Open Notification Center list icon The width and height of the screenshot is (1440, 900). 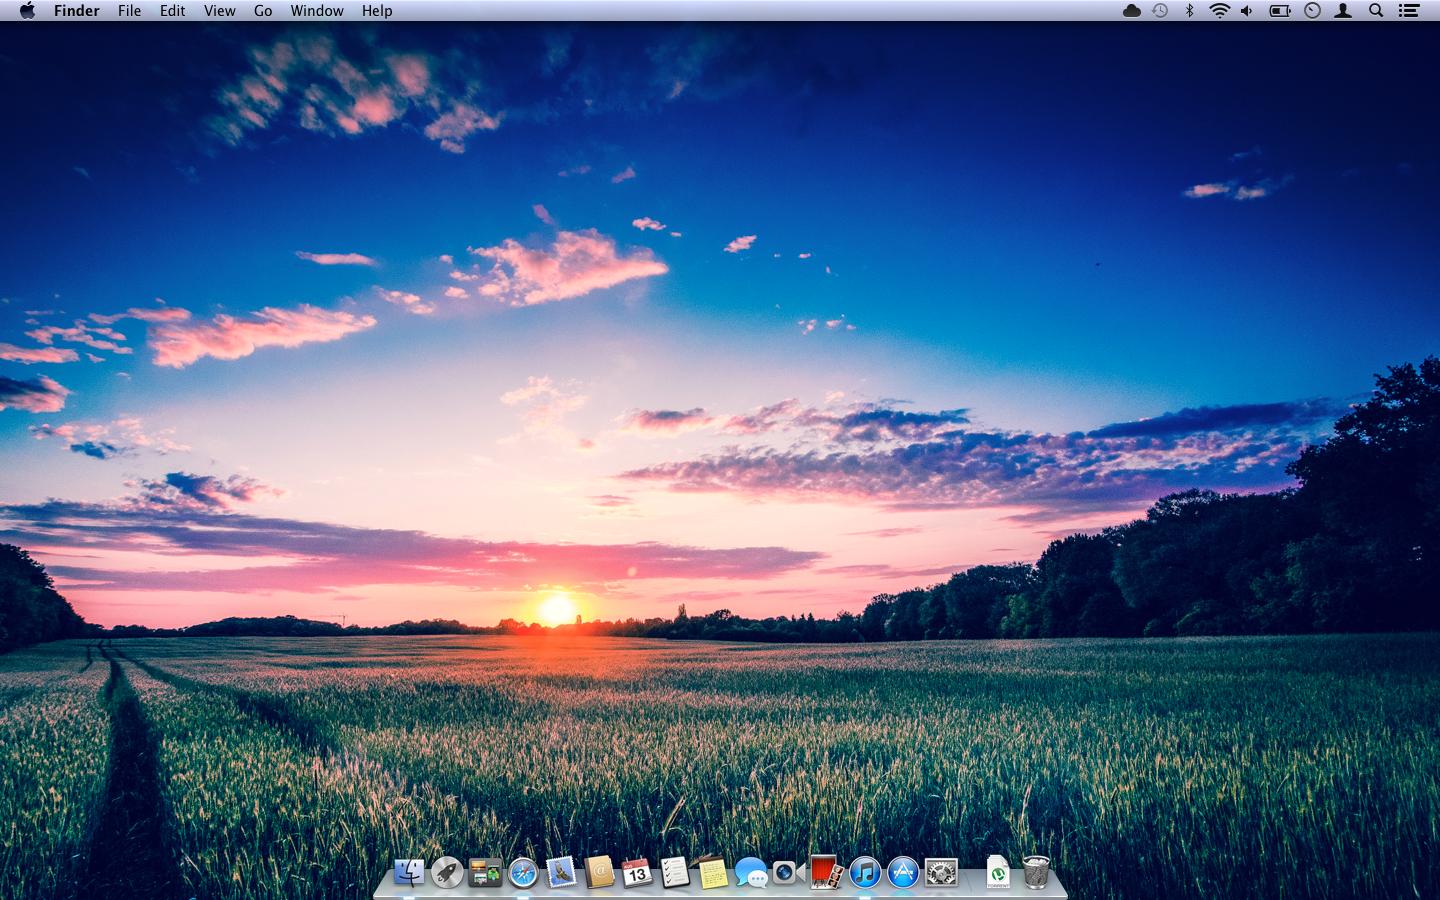pos(1409,11)
